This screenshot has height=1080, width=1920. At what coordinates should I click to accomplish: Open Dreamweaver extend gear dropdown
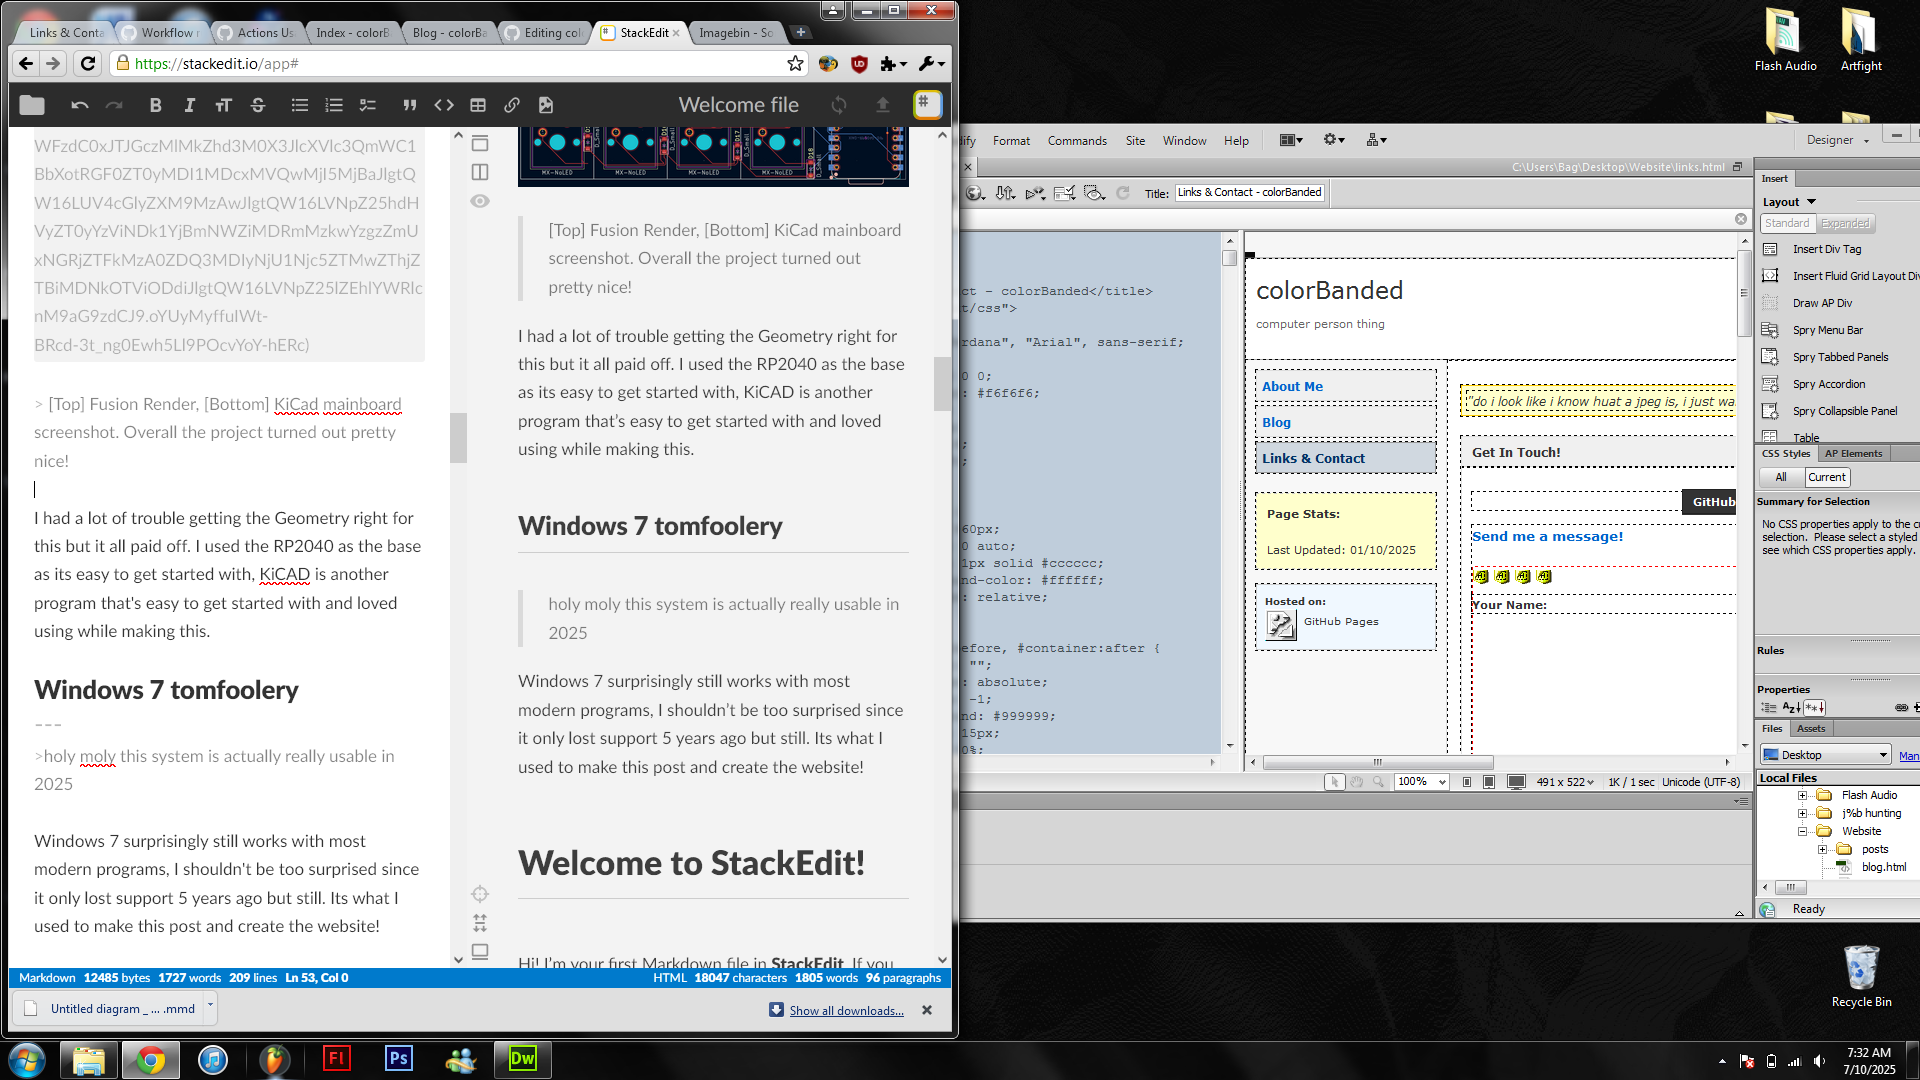[1334, 140]
